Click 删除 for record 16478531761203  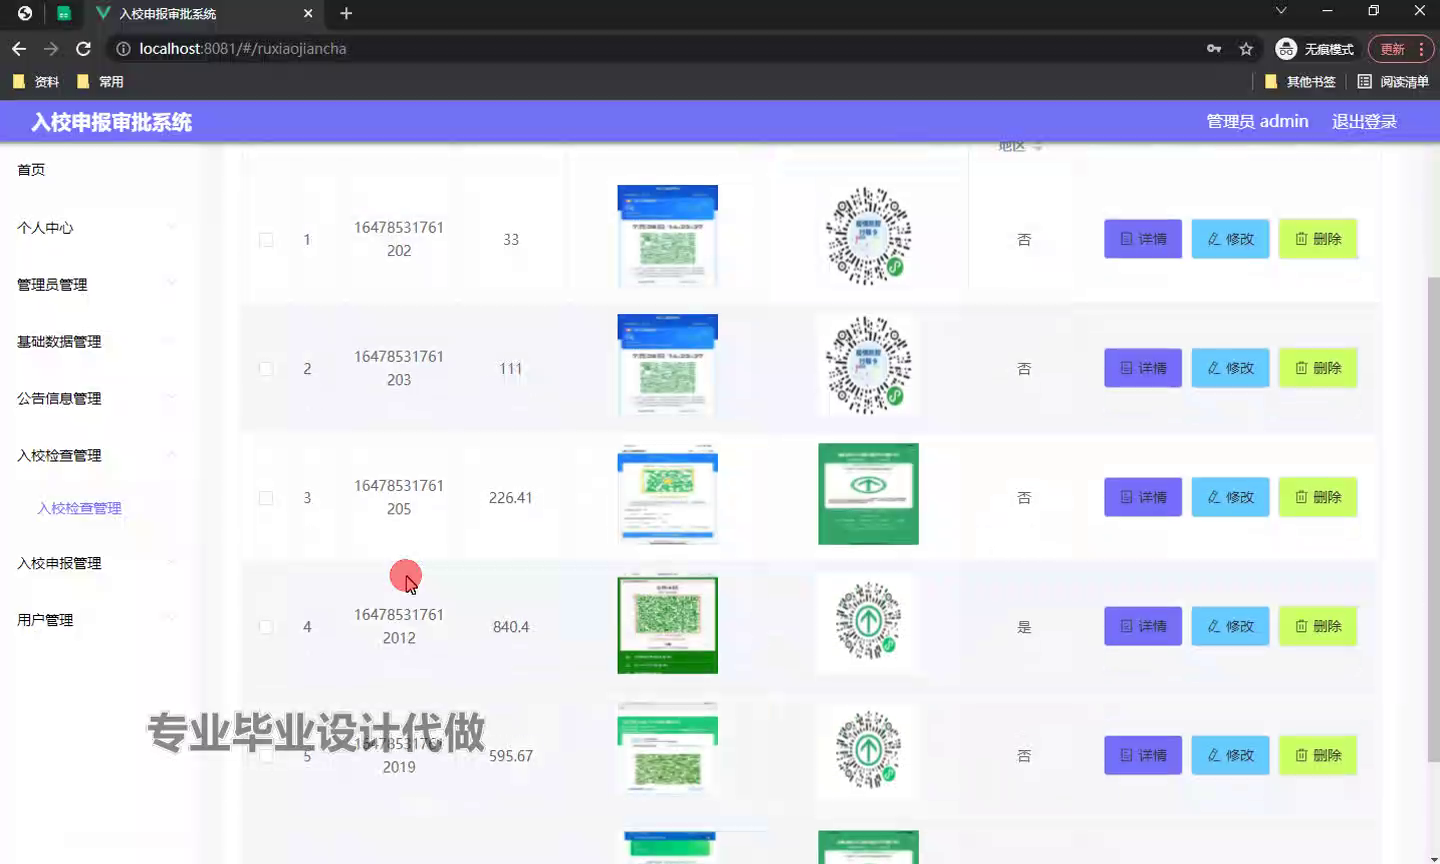[x=1318, y=368]
